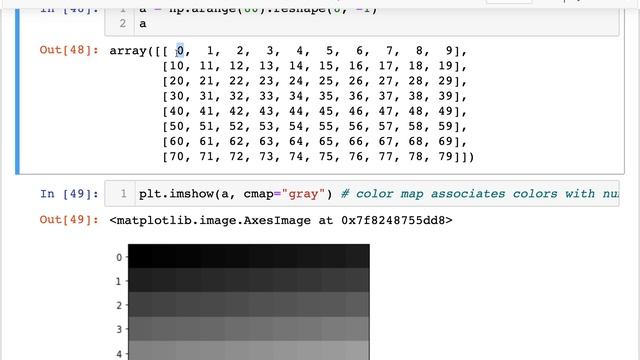Click the y-axis tick label 1 on the plot
The image size is (640, 360).
tap(119, 282)
